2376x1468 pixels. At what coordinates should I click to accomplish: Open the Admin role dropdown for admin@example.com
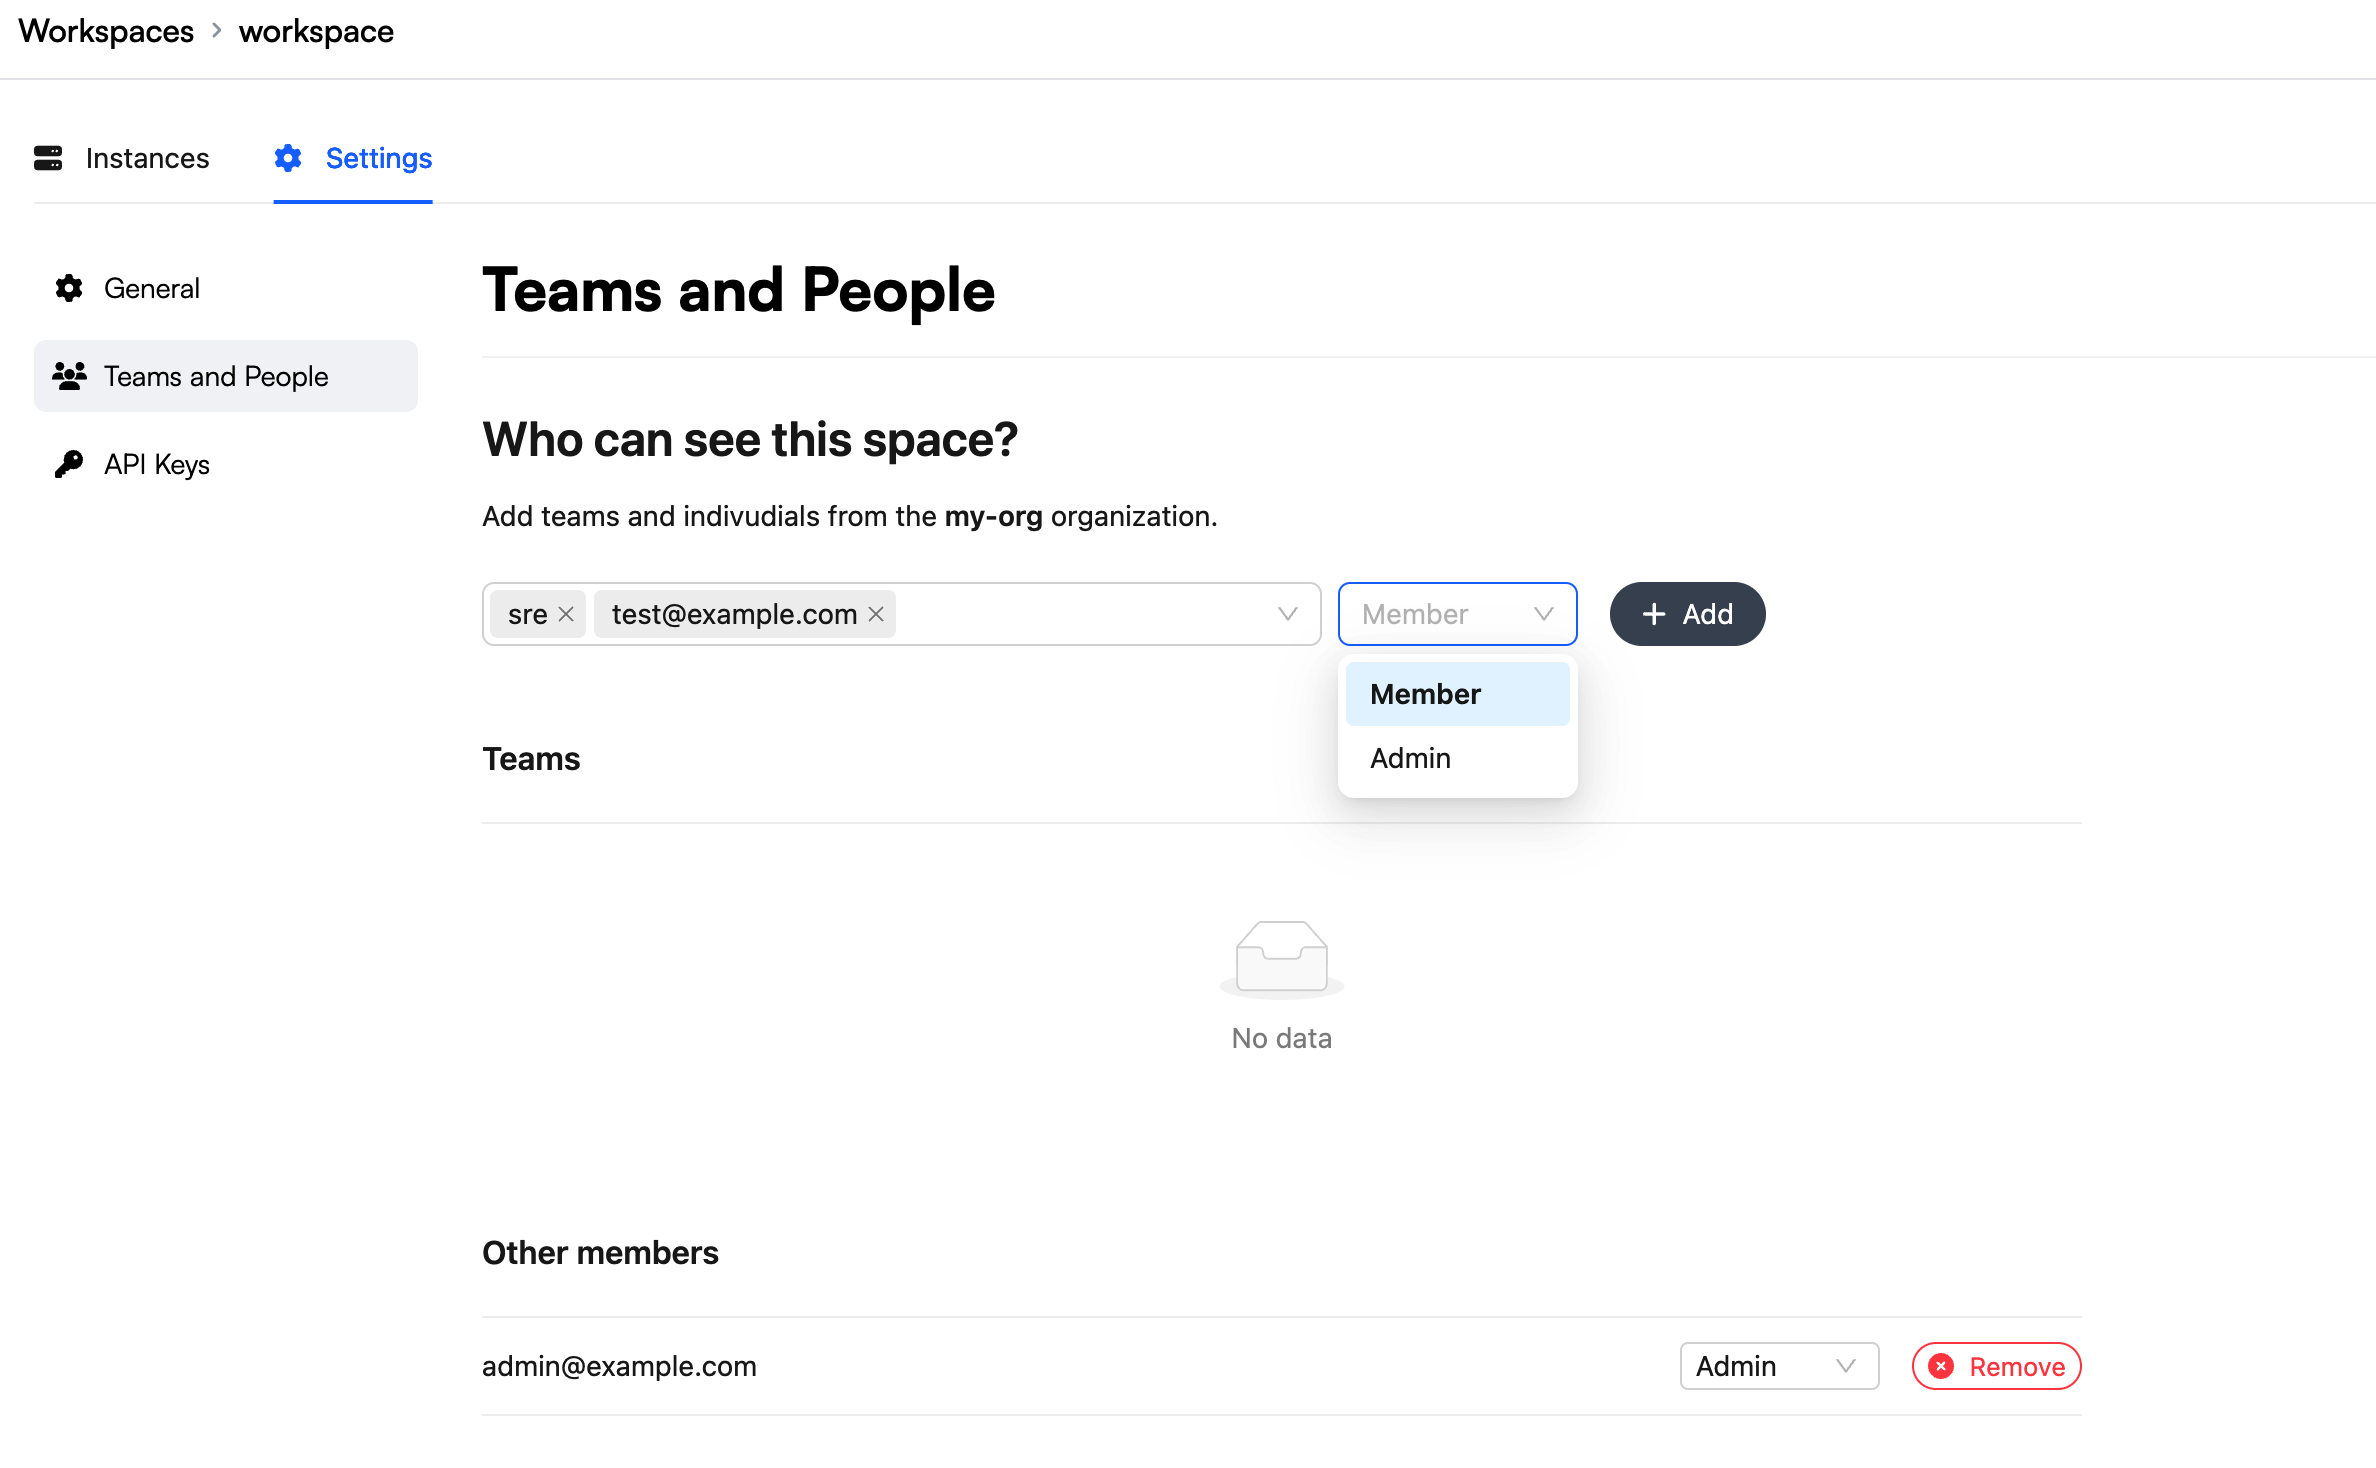pos(1779,1366)
